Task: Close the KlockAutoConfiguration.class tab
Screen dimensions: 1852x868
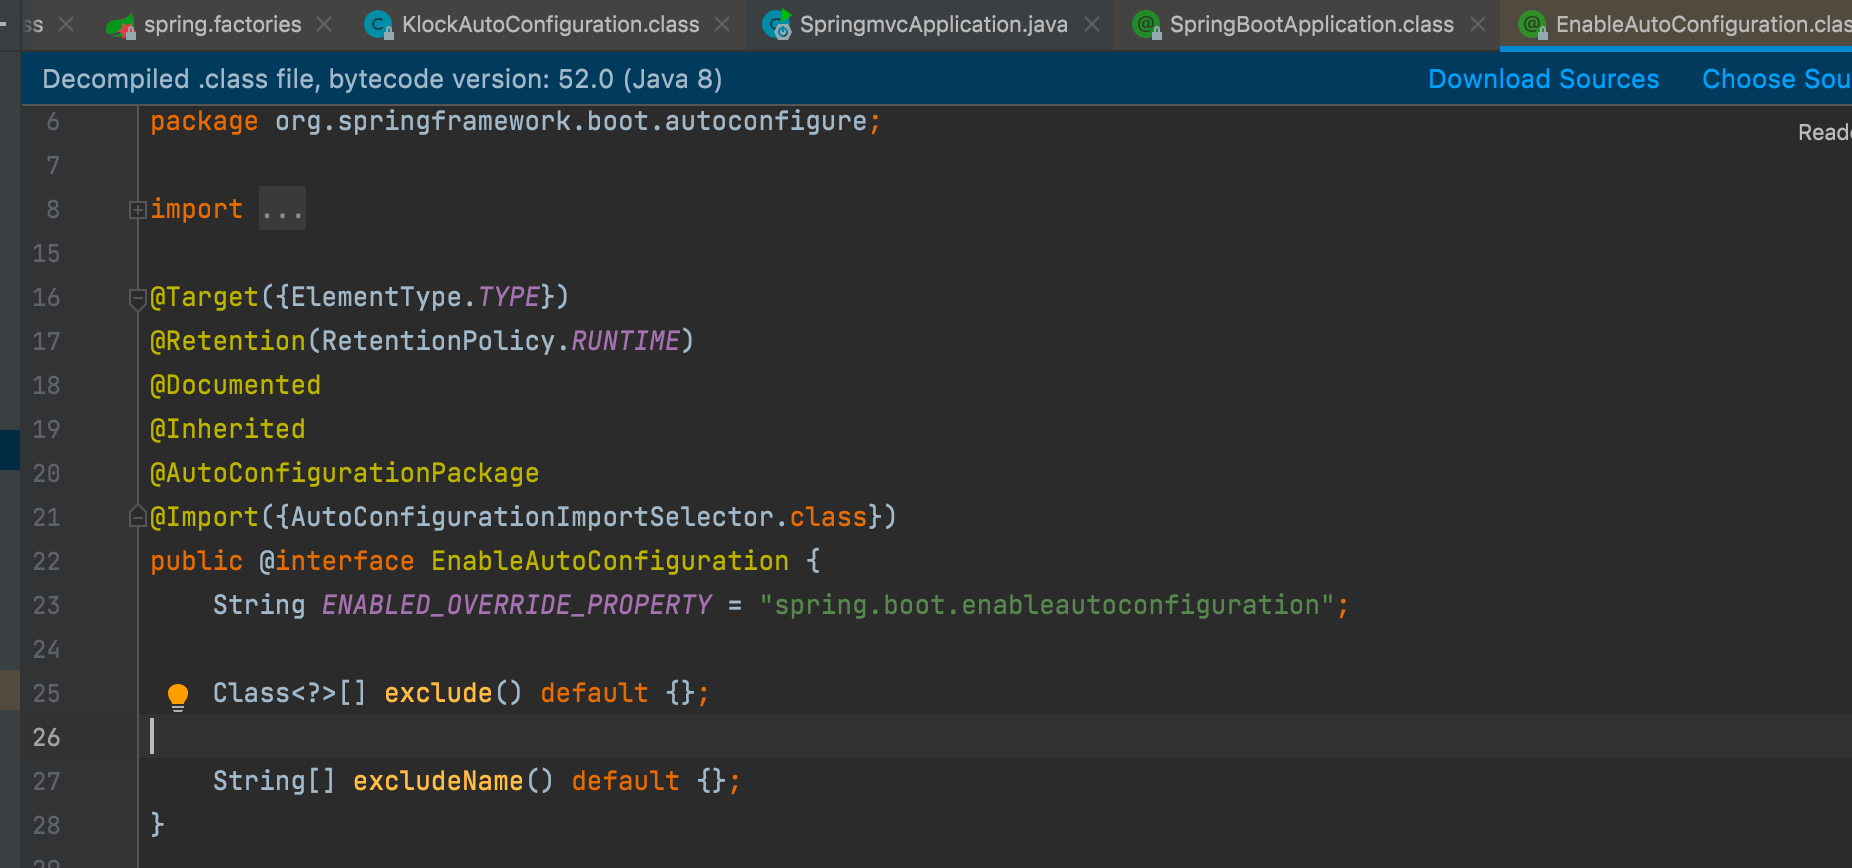Action: coord(722,24)
